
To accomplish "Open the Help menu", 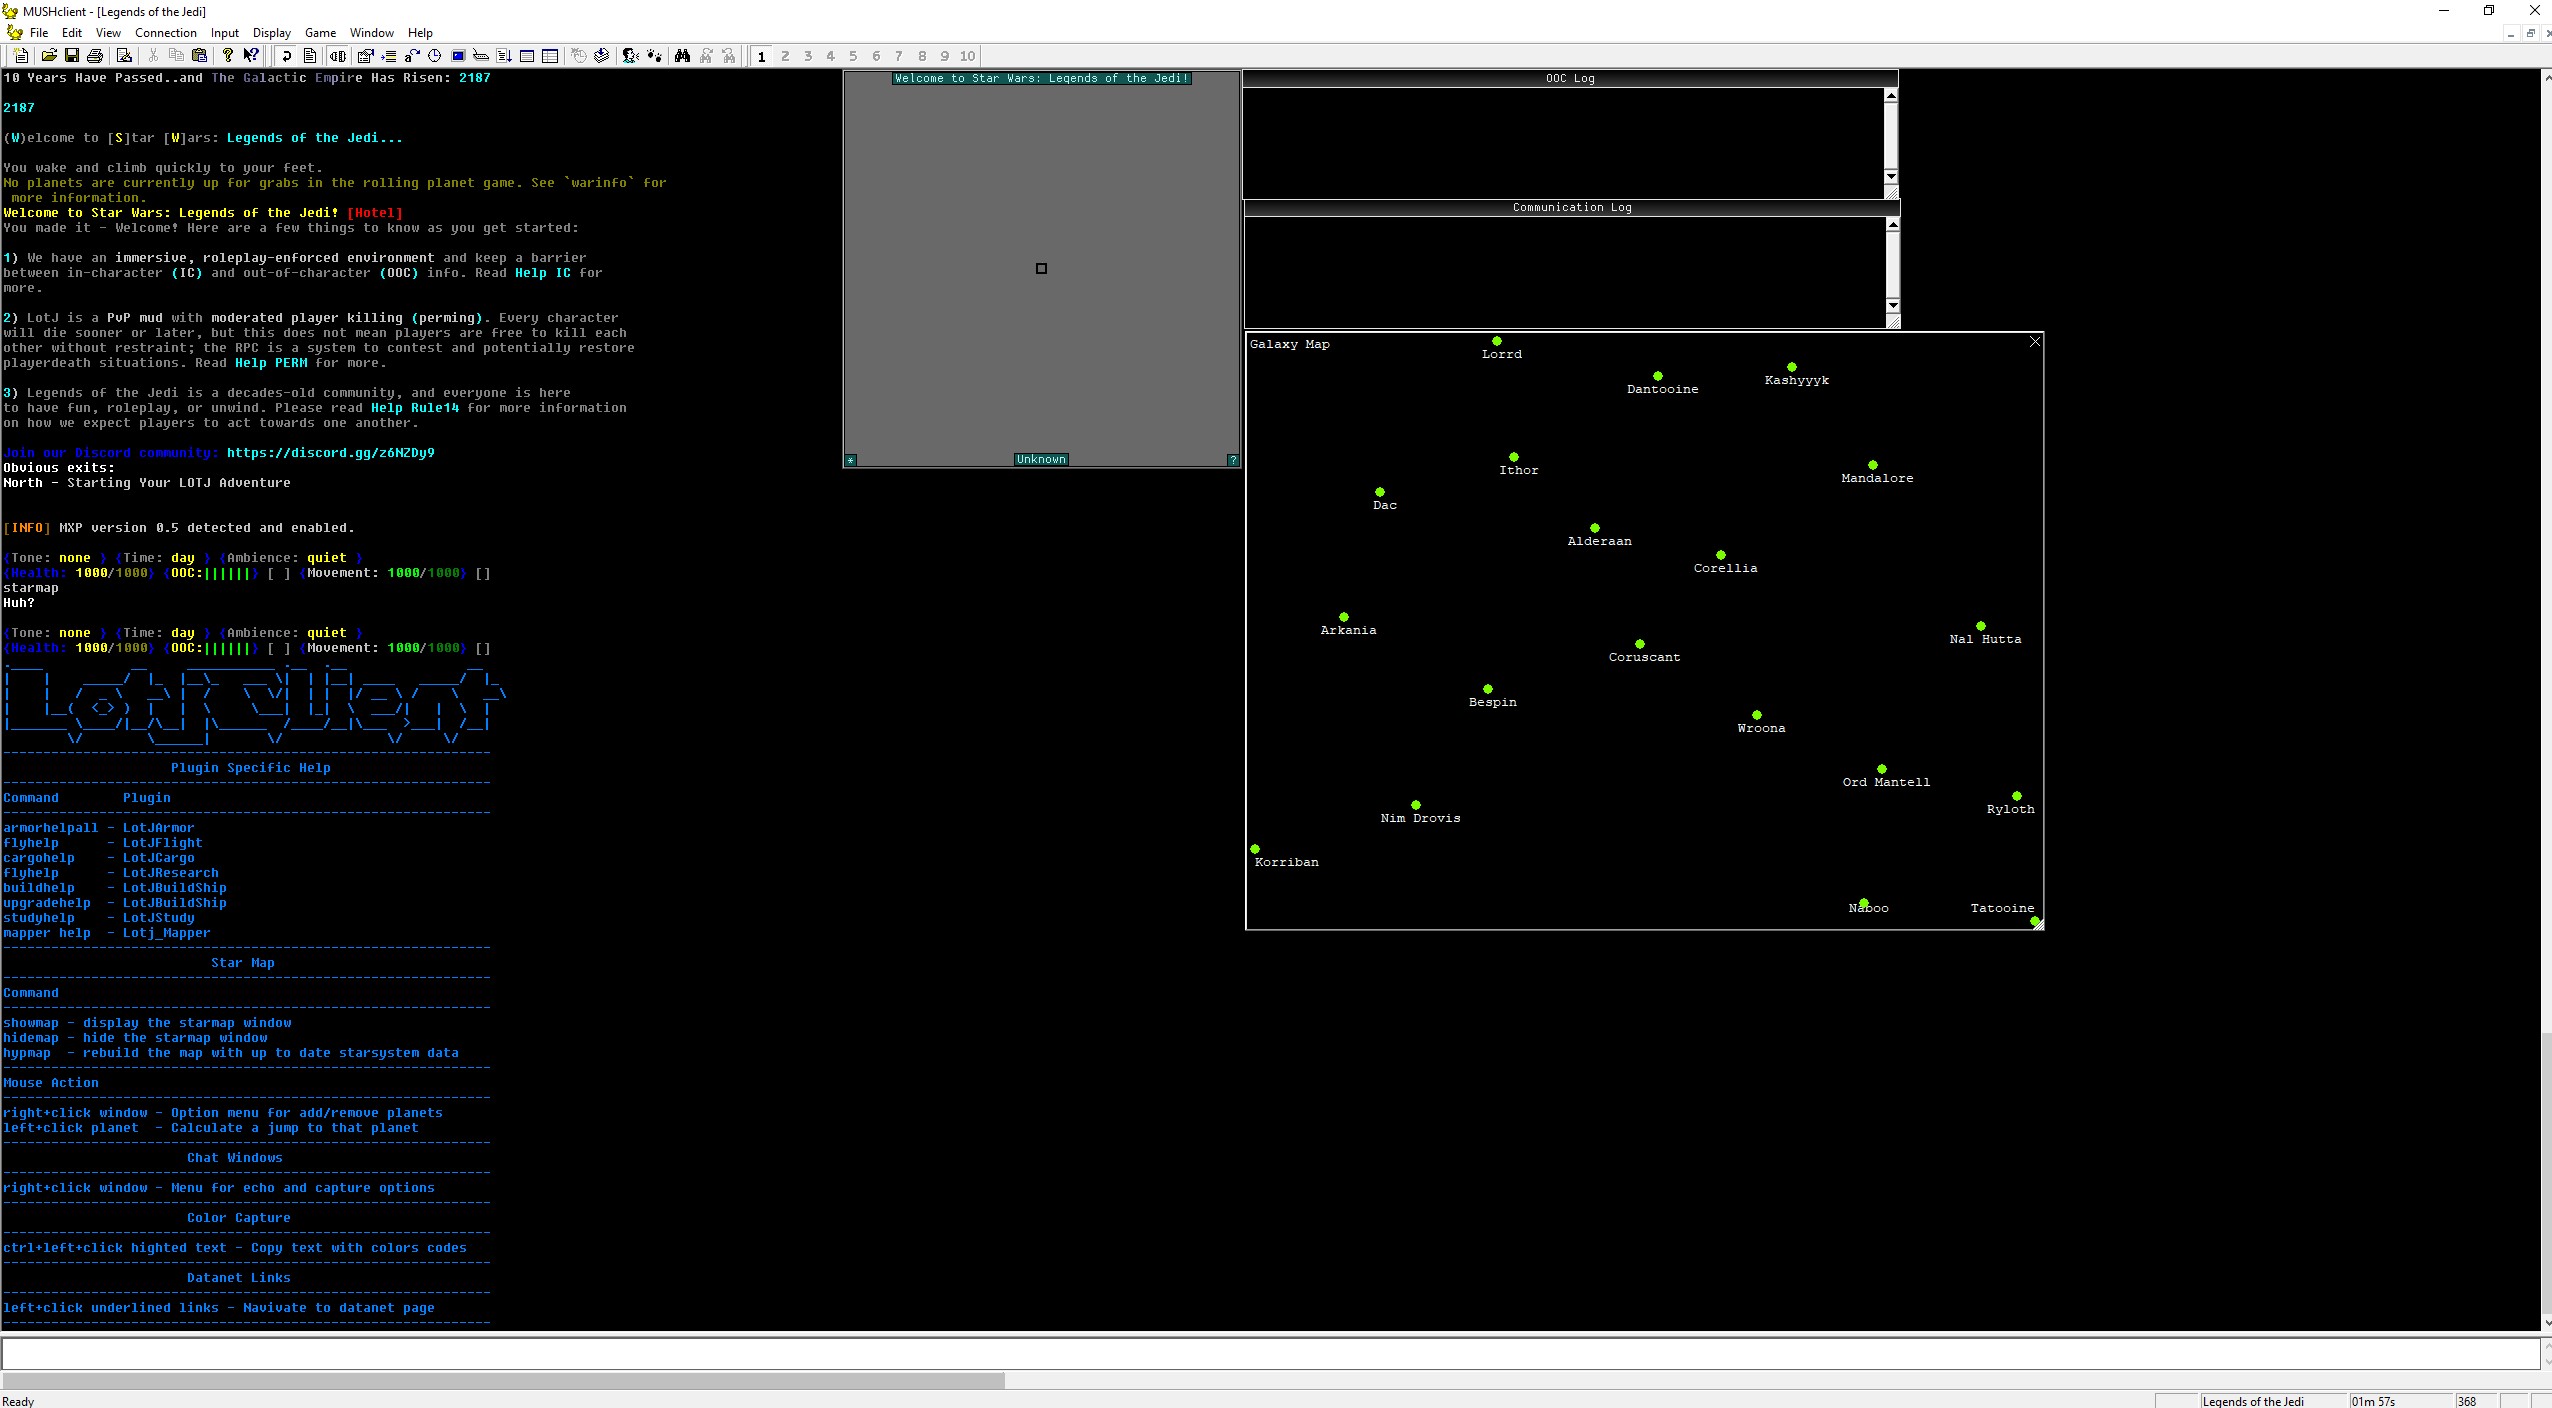I will tap(421, 33).
